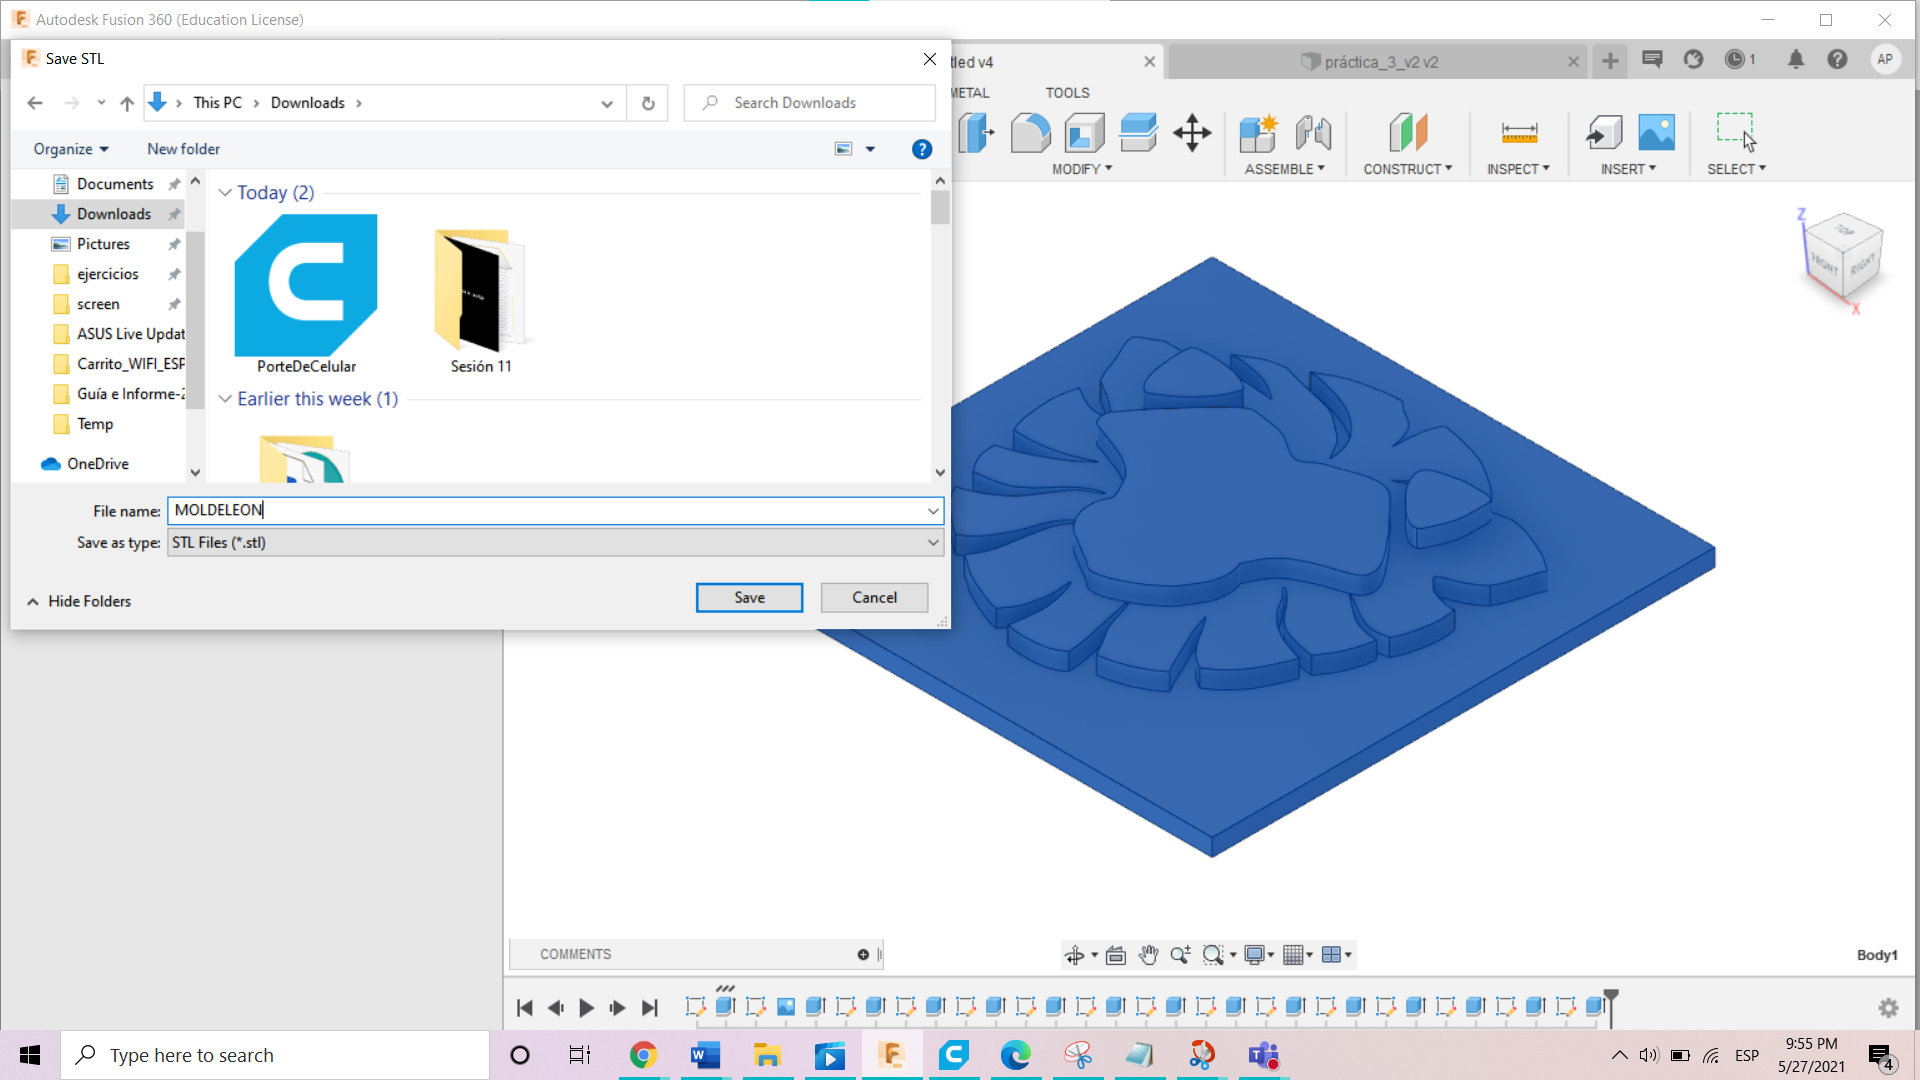Switch to the TOOLS ribbon tab
The width and height of the screenshot is (1920, 1080).
[x=1067, y=92]
